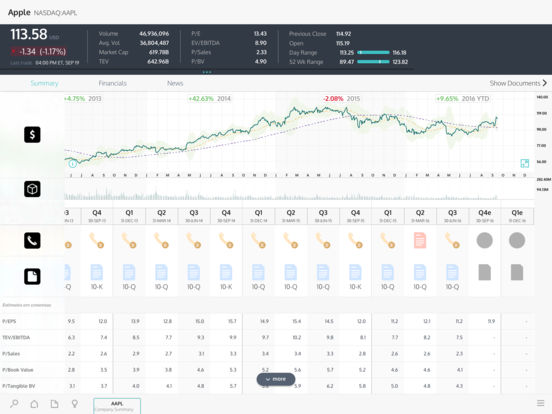Open earnings call for Q4 Sep 2013
This screenshot has width=552, height=414.
(96, 241)
